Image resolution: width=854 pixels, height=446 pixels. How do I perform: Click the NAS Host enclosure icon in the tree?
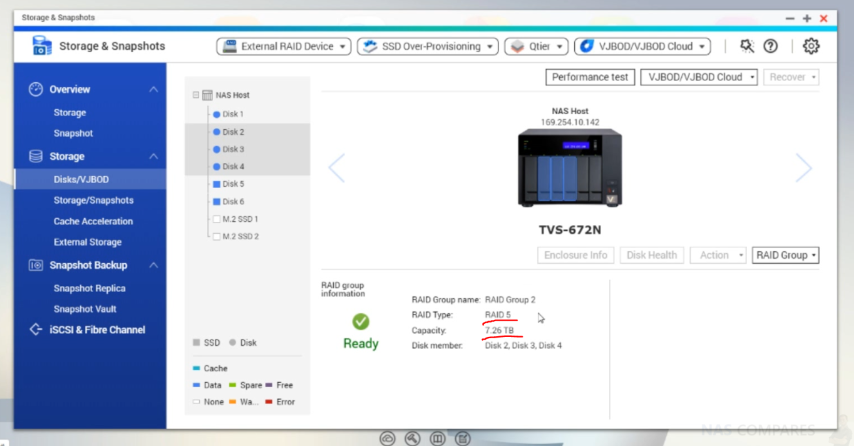pyautogui.click(x=207, y=95)
